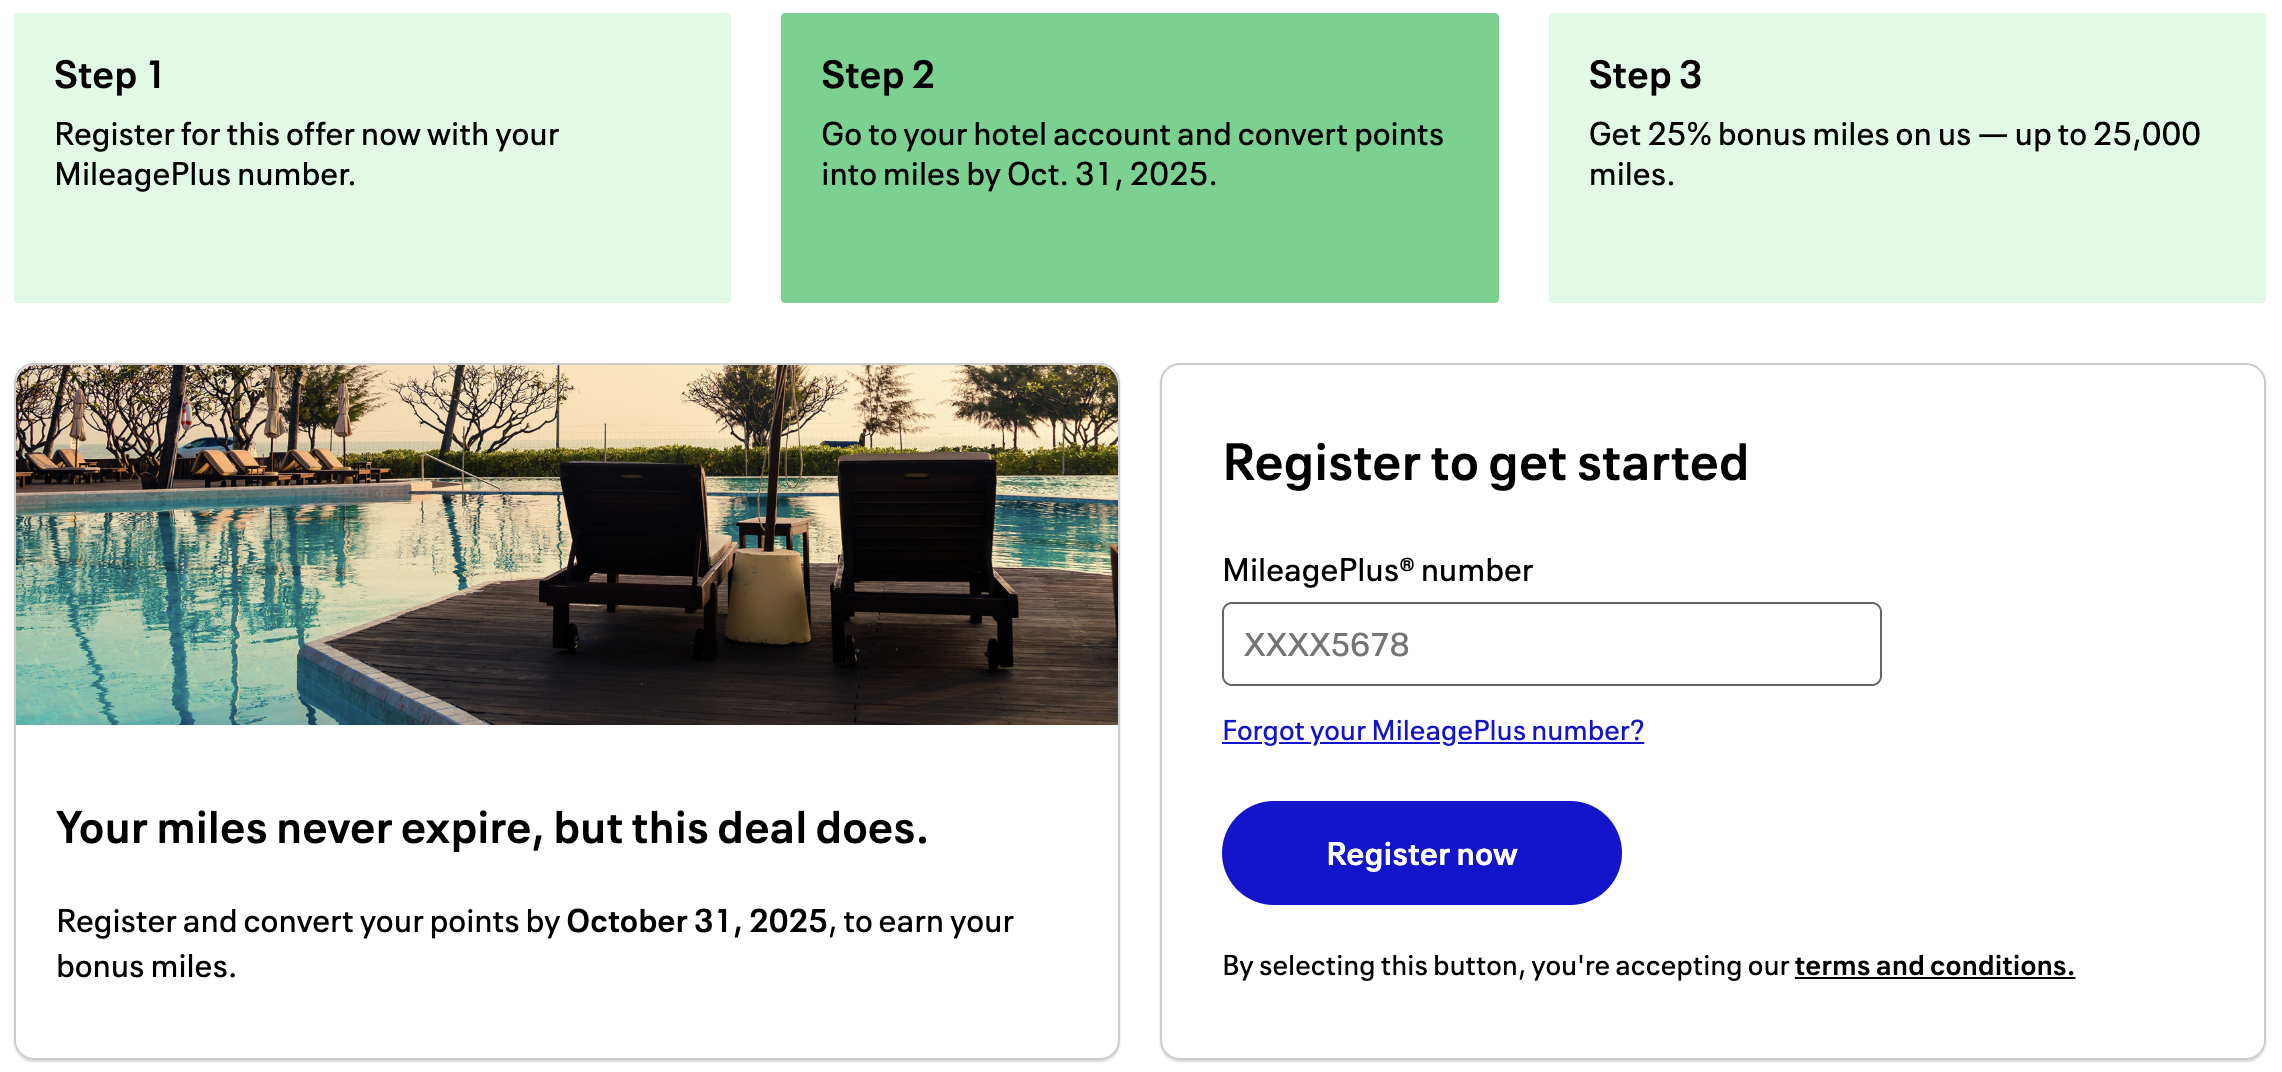Select the Step 1 heading

[108, 75]
